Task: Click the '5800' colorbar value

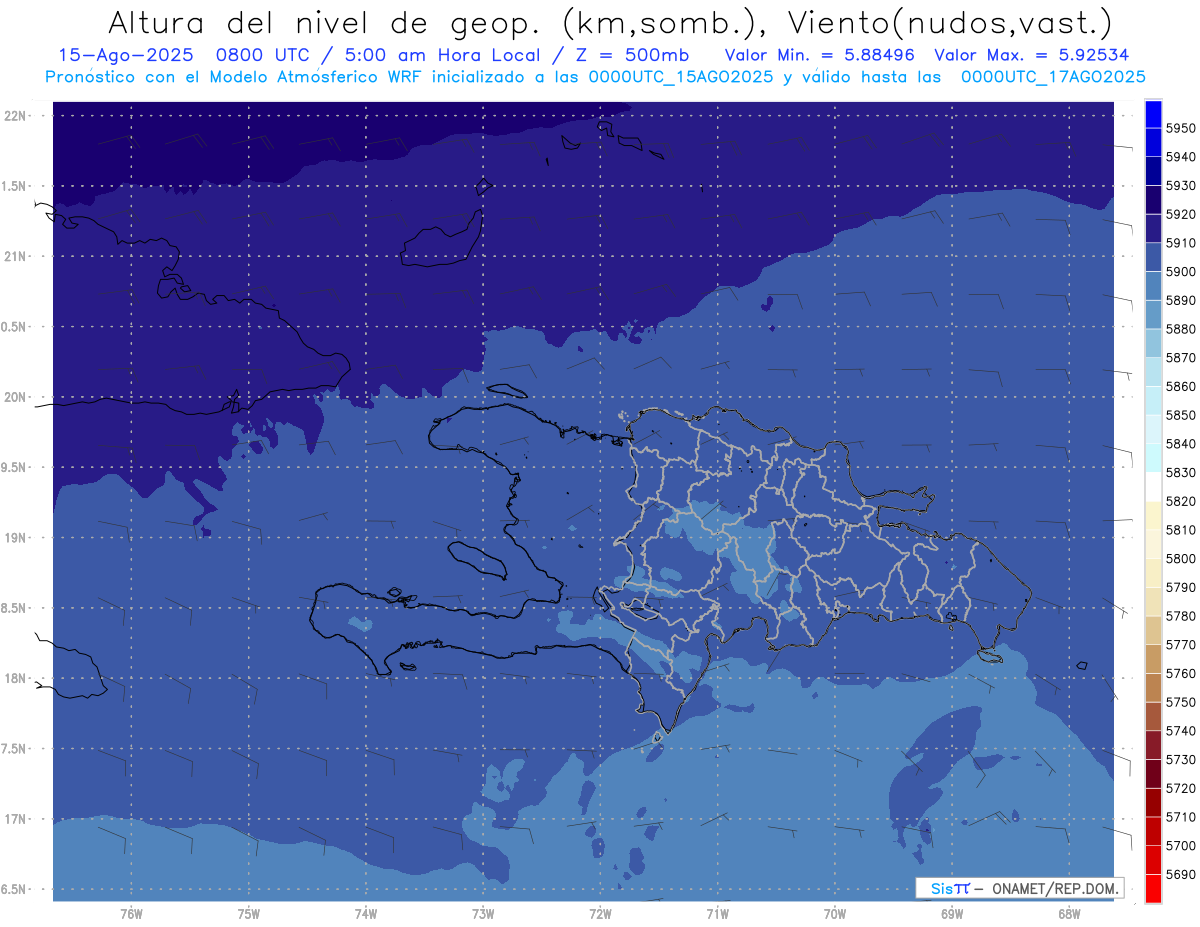Action: [1180, 558]
